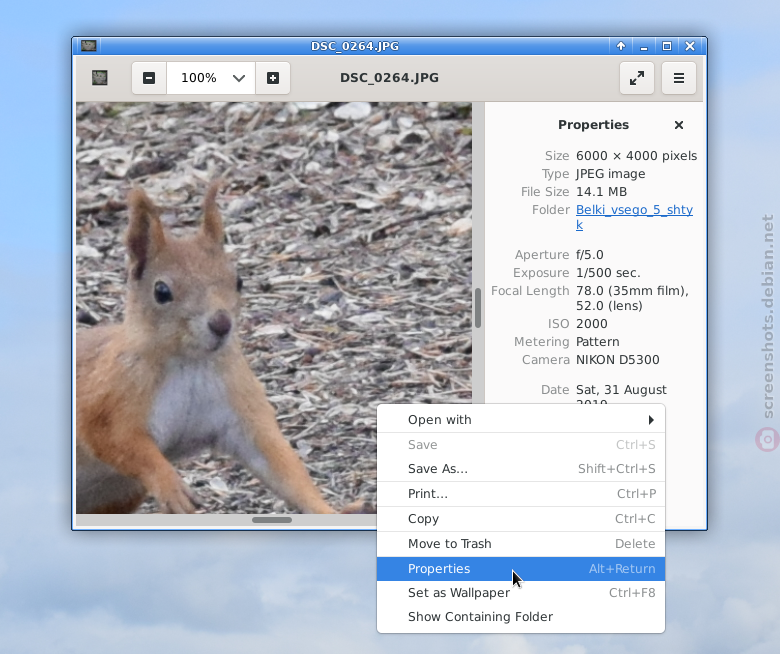Viewport: 780px width, 654px height.
Task: Click the '78.0 (35mm film)' focal length value
Action: click(632, 291)
